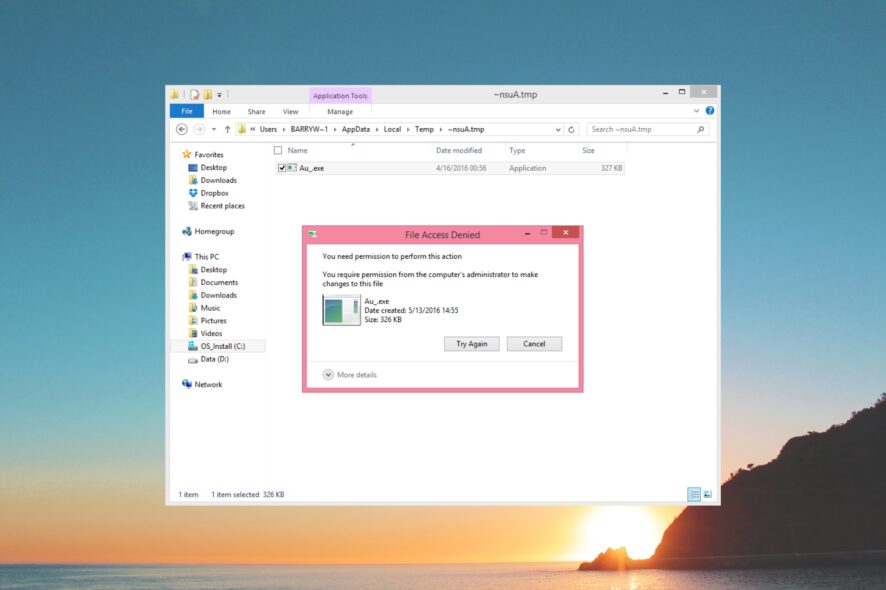Click the Properties quick access icon
Viewport: 886px width, 590px height.
point(194,94)
